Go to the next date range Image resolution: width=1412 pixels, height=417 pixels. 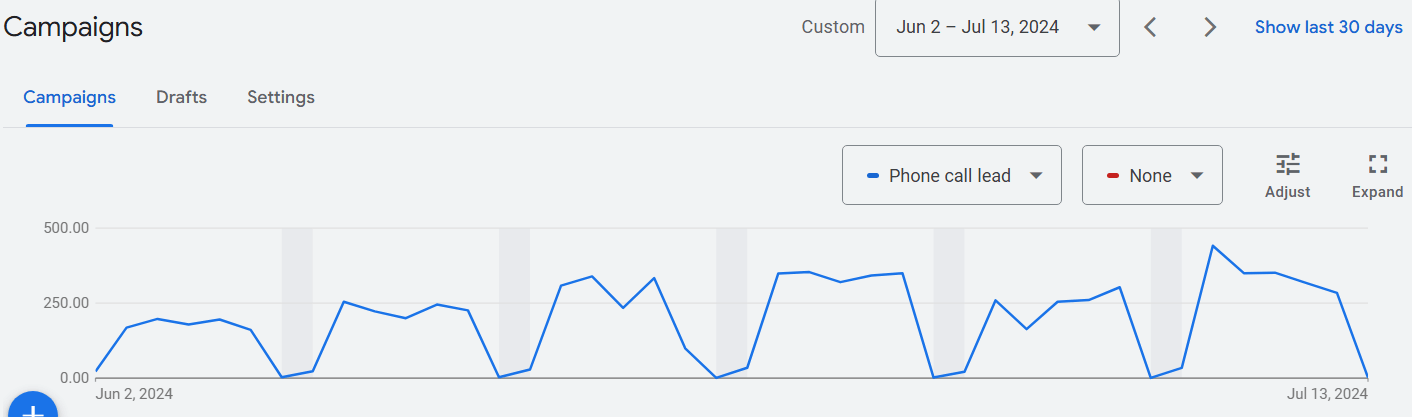point(1210,27)
